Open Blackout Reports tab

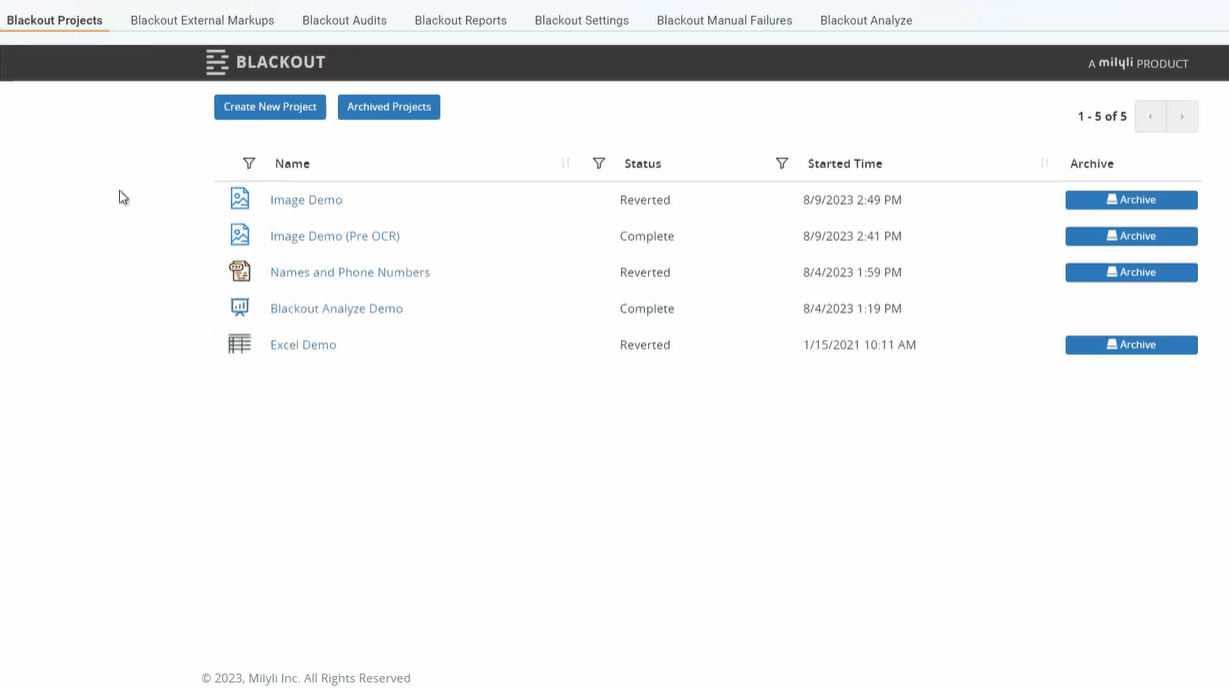[461, 20]
